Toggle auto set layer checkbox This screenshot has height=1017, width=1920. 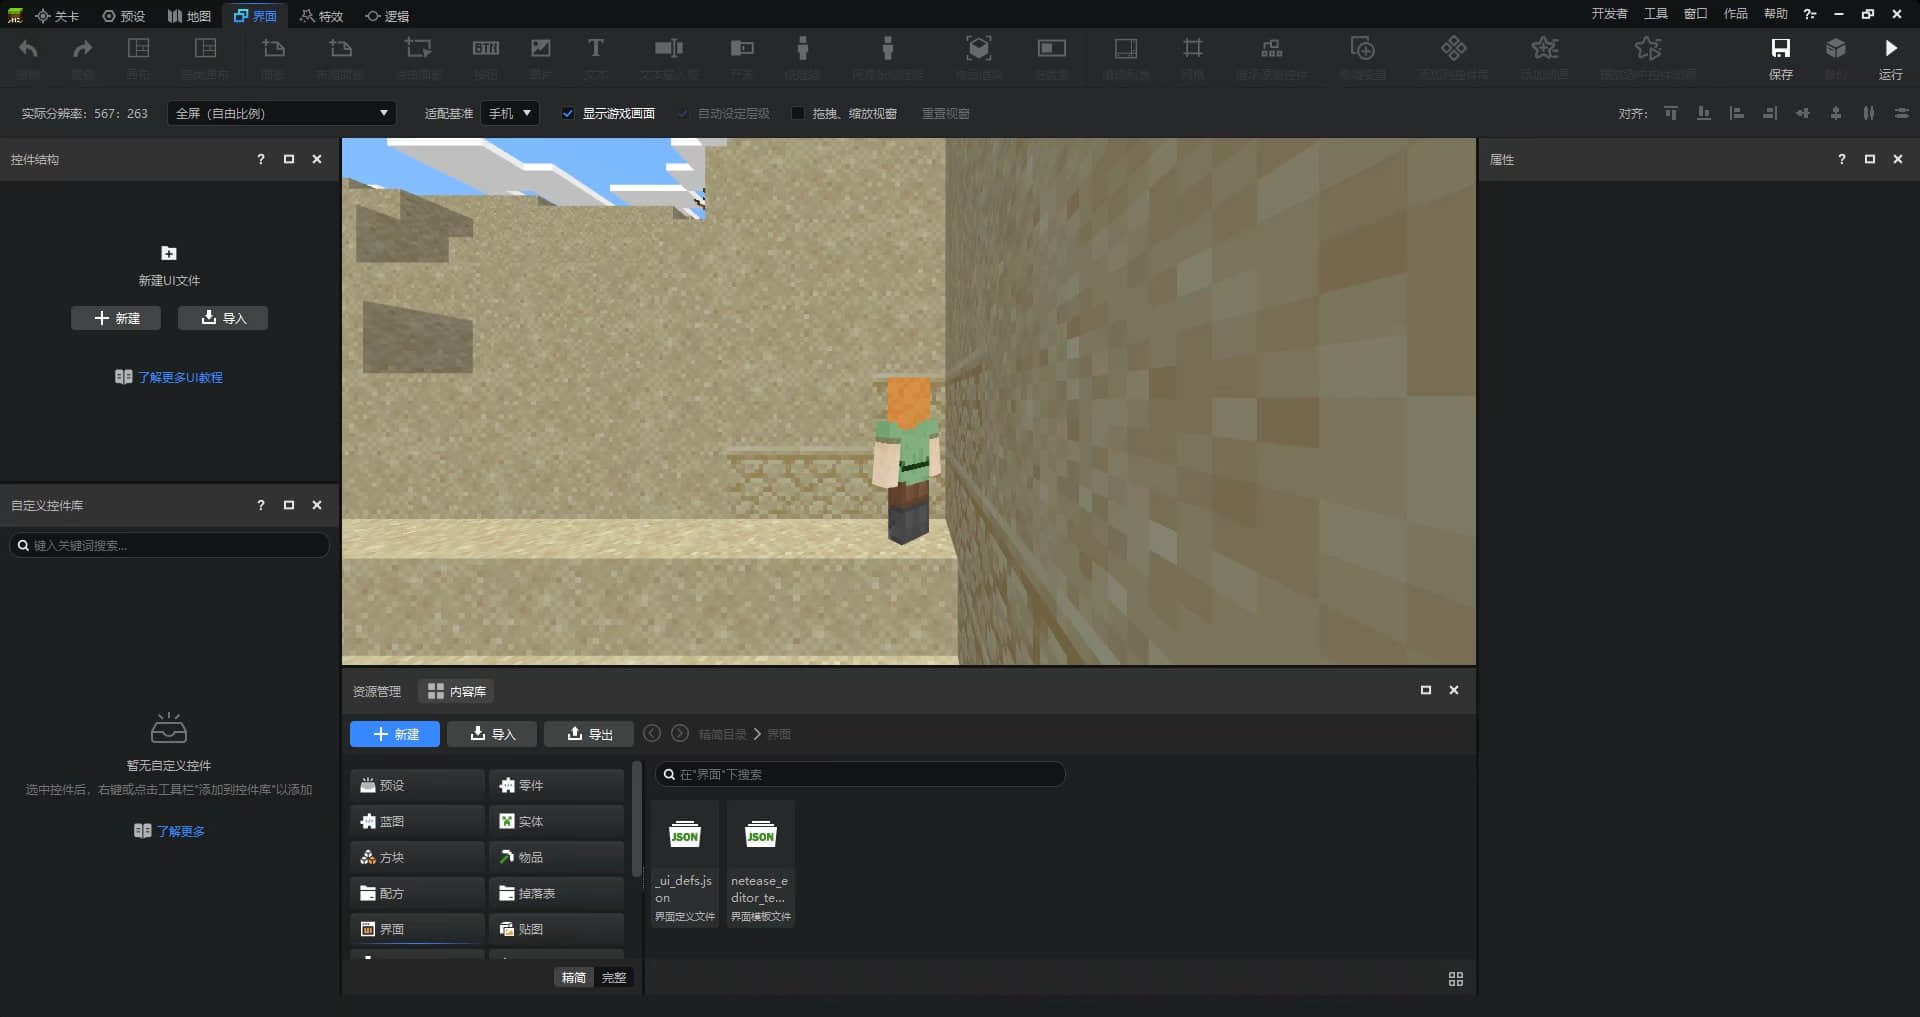[x=683, y=113]
